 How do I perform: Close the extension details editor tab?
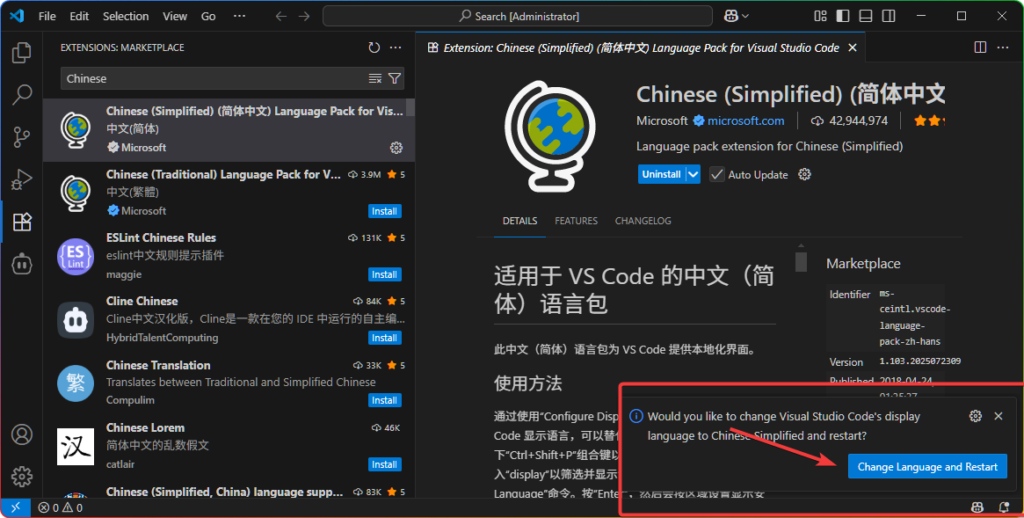[852, 48]
